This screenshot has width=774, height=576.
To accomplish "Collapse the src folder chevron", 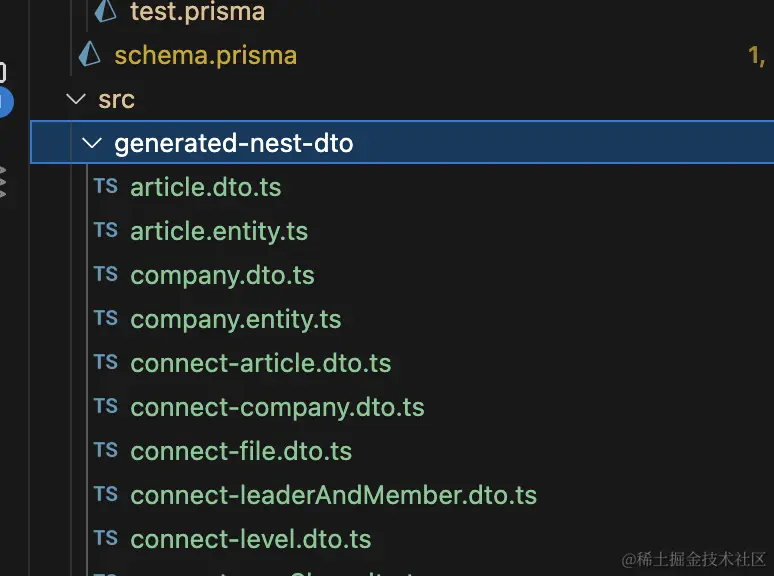I will (76, 99).
